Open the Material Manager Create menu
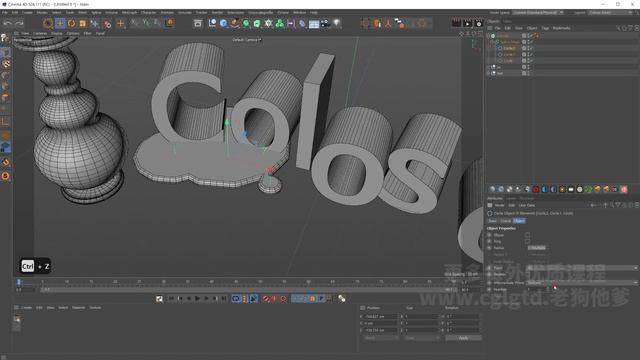 (x=26, y=308)
